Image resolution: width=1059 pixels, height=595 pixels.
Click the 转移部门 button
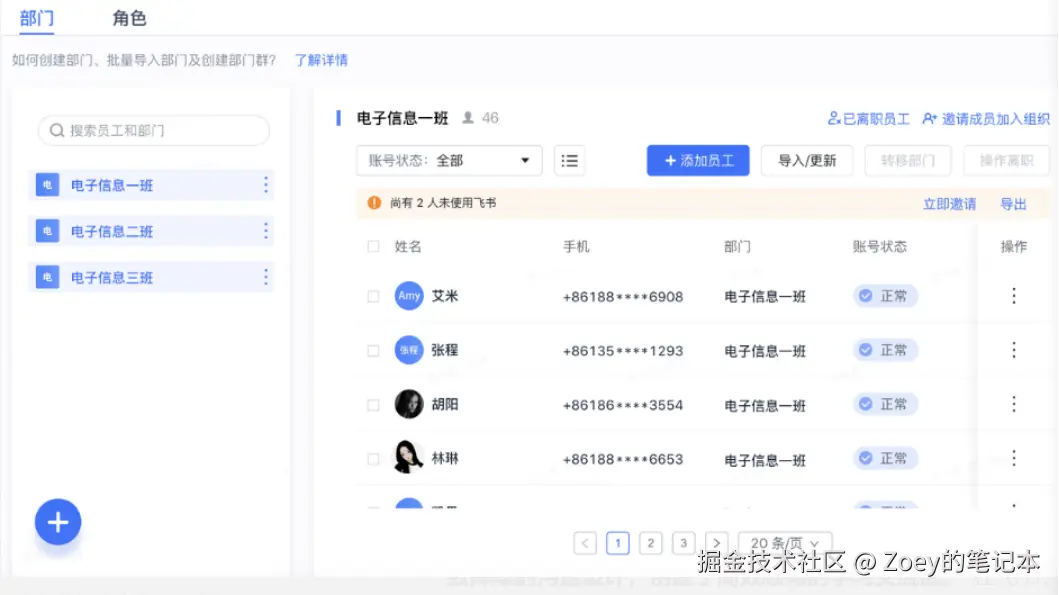908,161
